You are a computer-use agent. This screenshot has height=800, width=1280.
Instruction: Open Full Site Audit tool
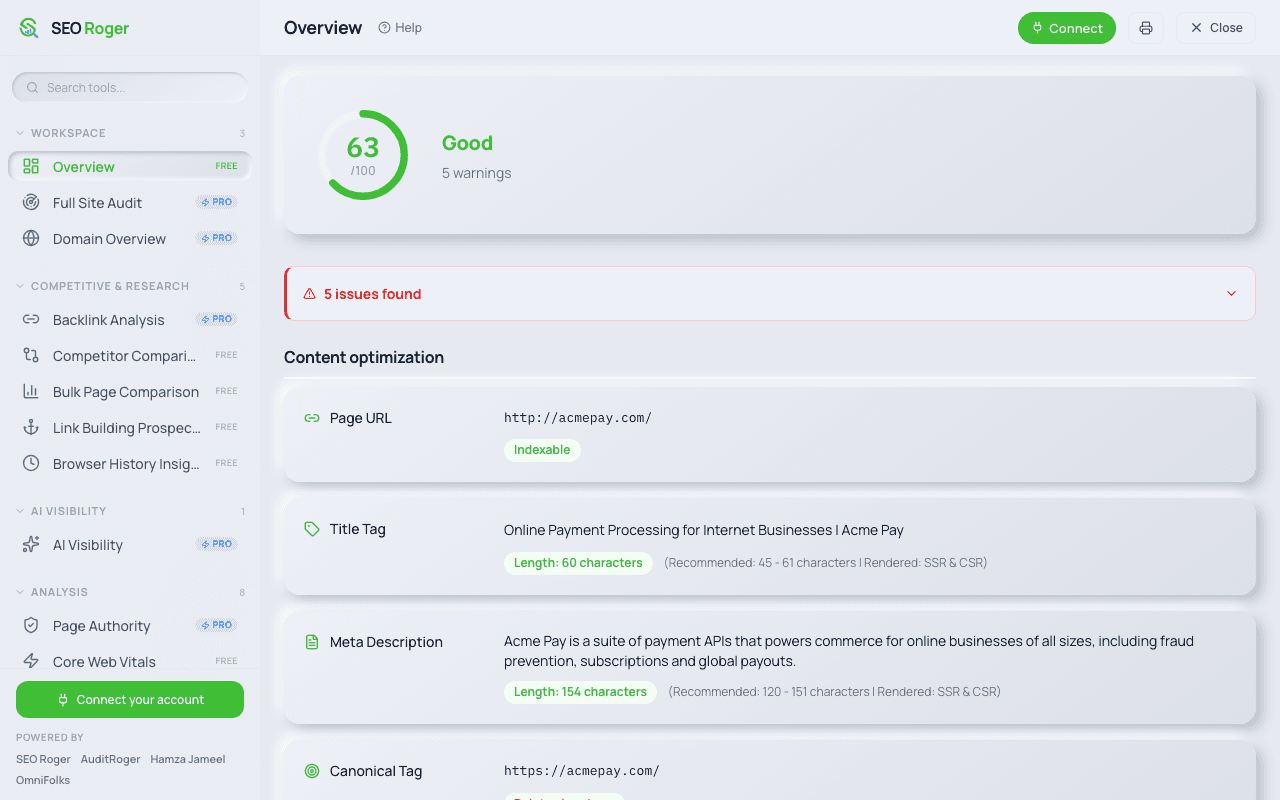[x=130, y=202]
